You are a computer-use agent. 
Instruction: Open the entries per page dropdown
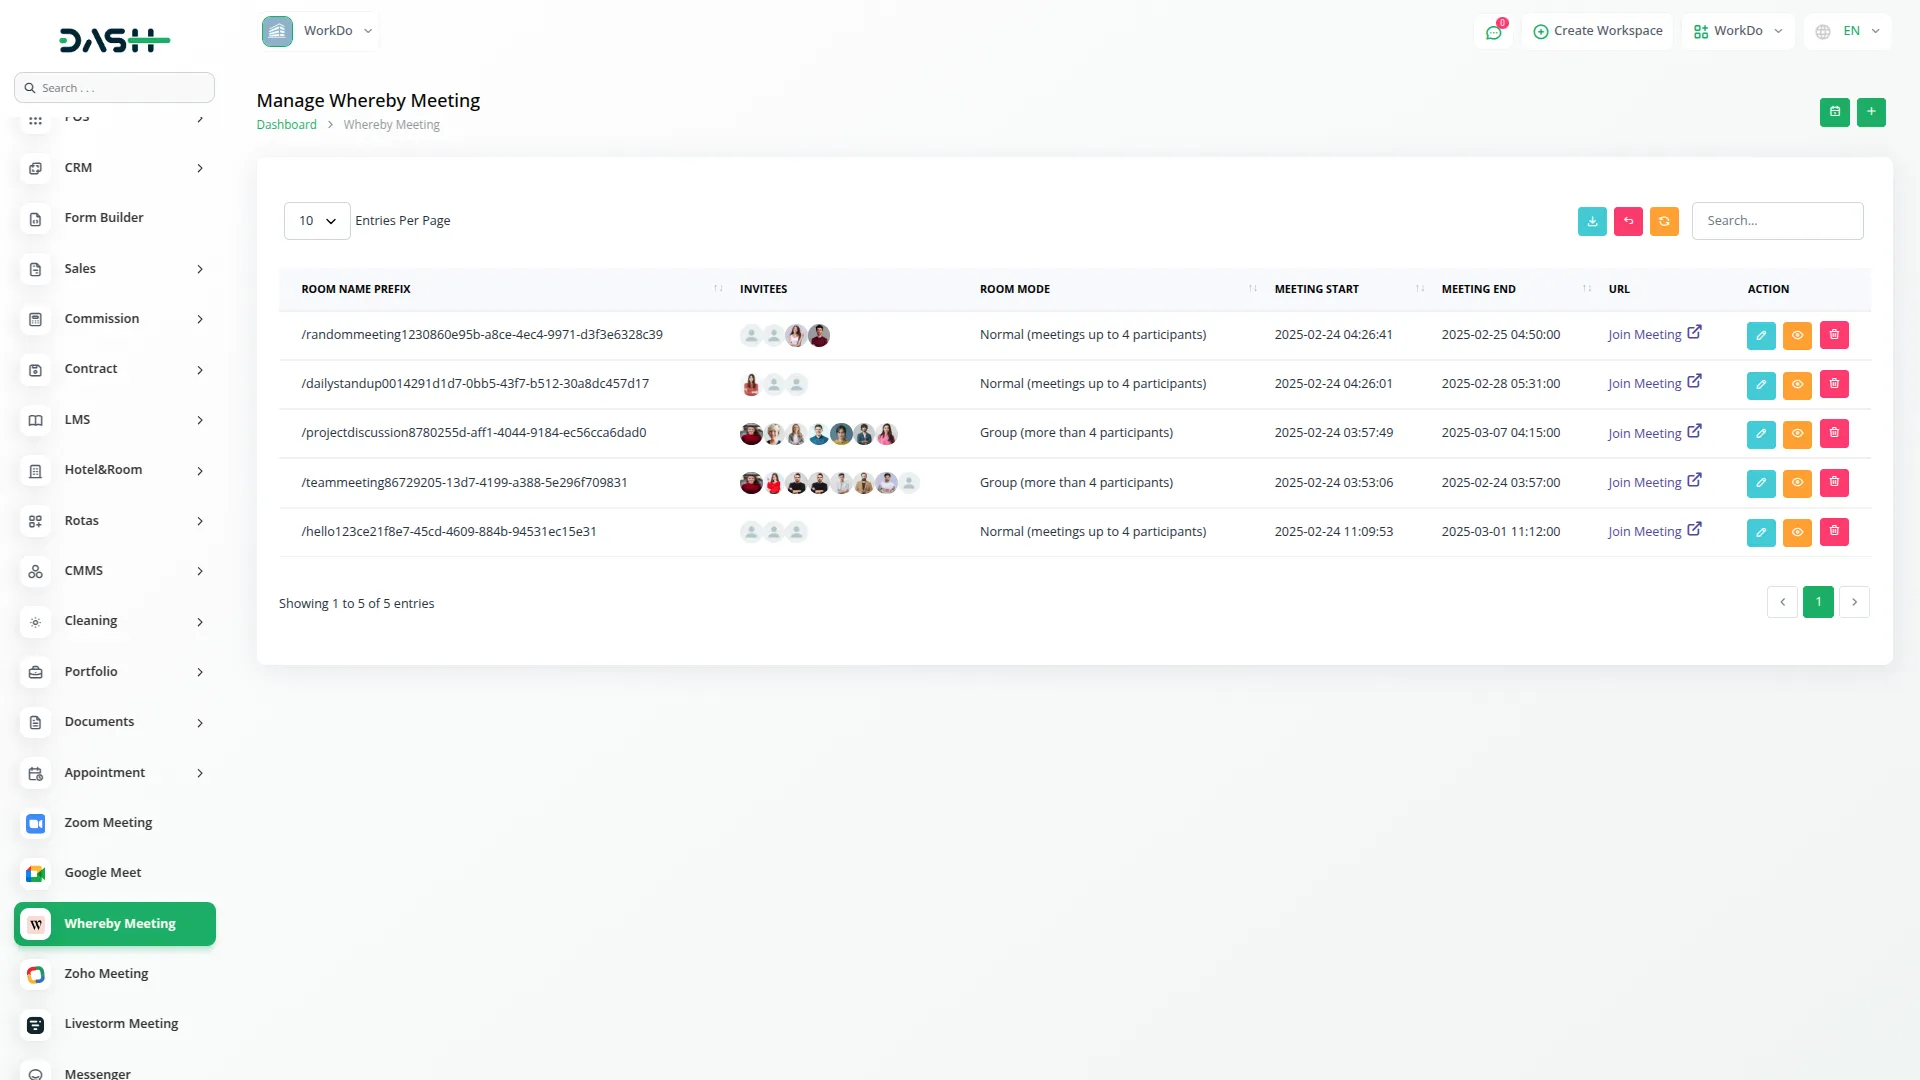point(316,221)
